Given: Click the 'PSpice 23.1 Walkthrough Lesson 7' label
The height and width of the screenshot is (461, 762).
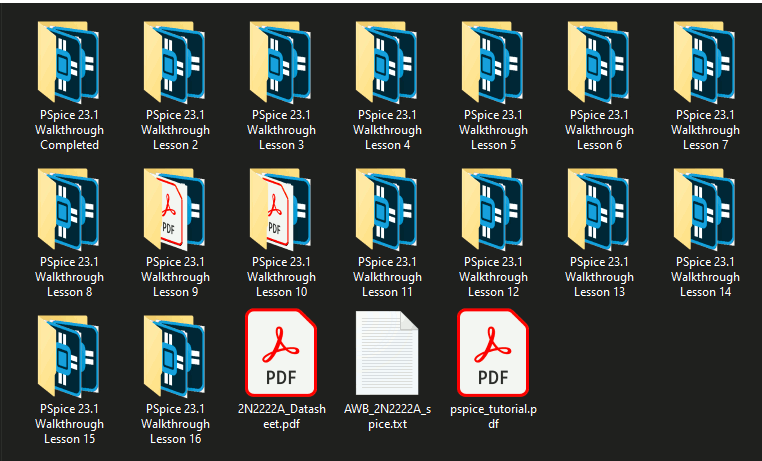Looking at the screenshot, I should pyautogui.click(x=705, y=130).
